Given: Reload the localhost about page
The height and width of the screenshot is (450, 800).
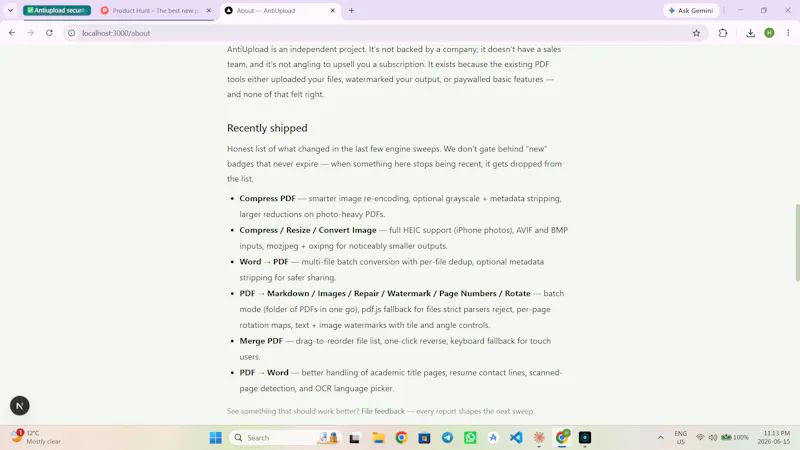Looking at the screenshot, I should (x=49, y=33).
